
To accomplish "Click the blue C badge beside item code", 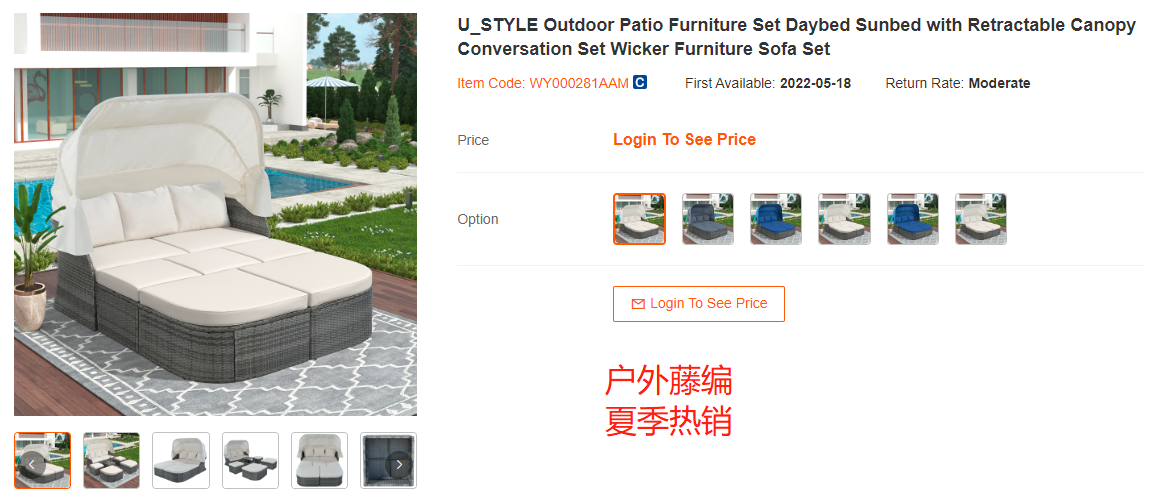I will tap(640, 83).
